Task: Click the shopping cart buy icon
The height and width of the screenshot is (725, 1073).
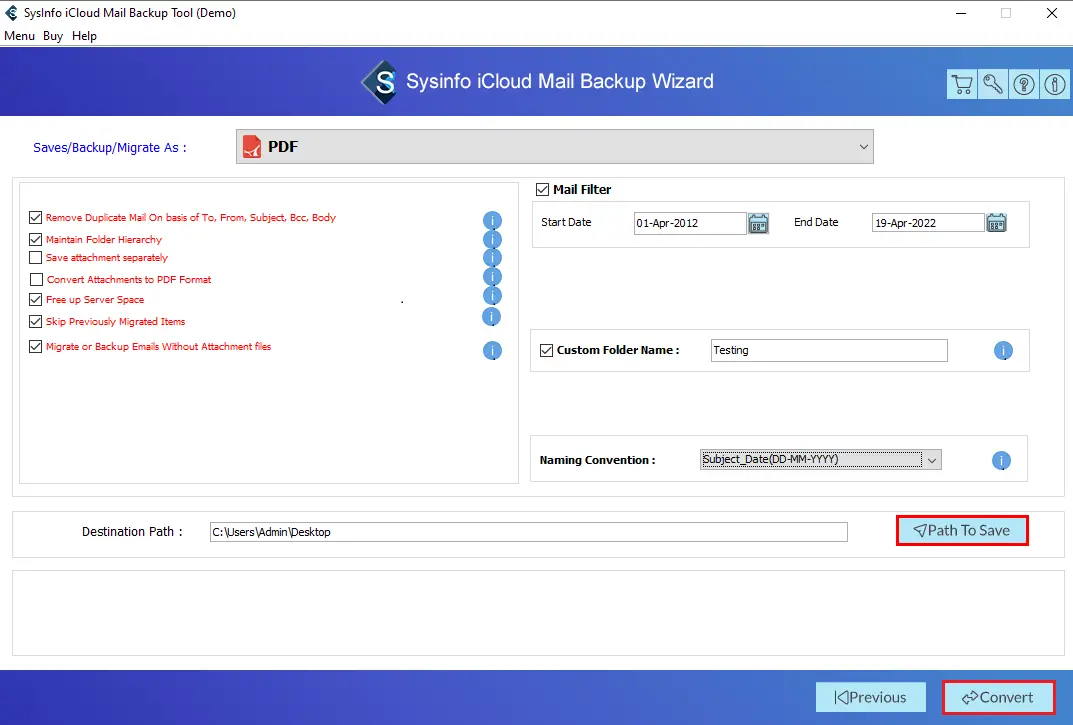Action: pos(961,85)
